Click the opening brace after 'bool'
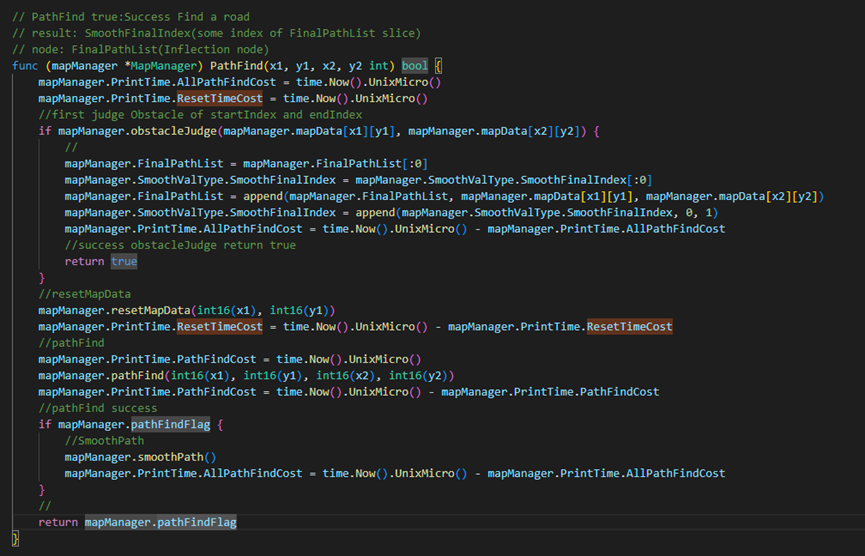Screen dimensions: 865x556 (438, 66)
